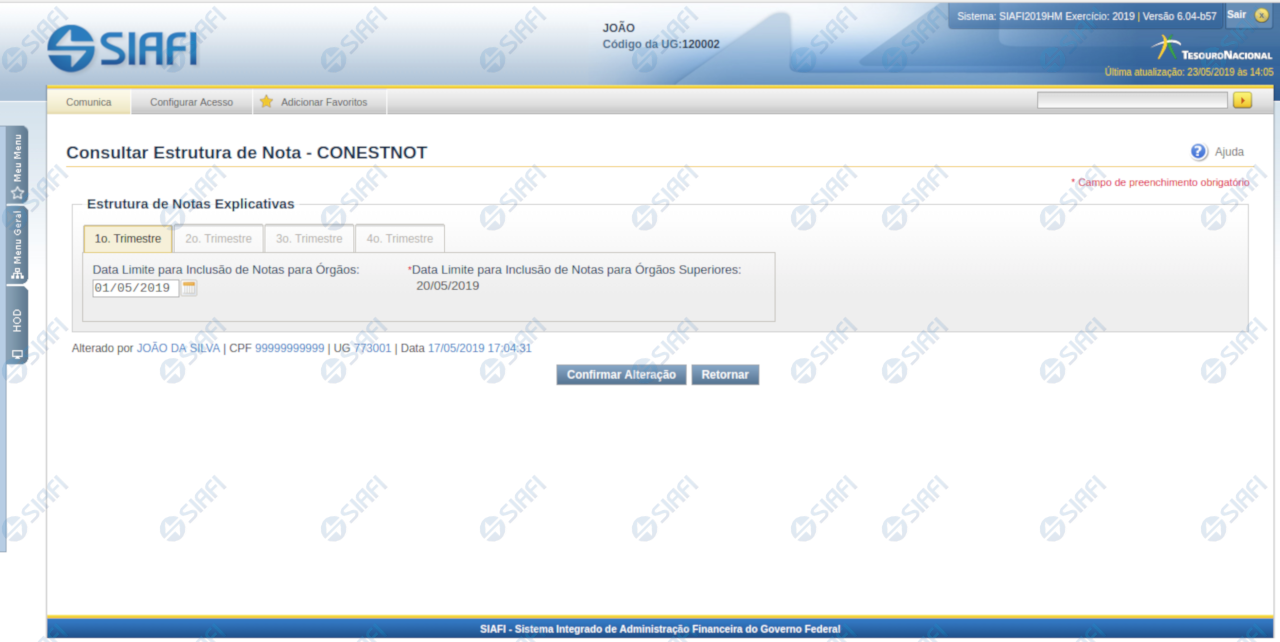Viewport: 1280px width, 642px height.
Task: Expand the HOD side panel
Action: point(17,332)
